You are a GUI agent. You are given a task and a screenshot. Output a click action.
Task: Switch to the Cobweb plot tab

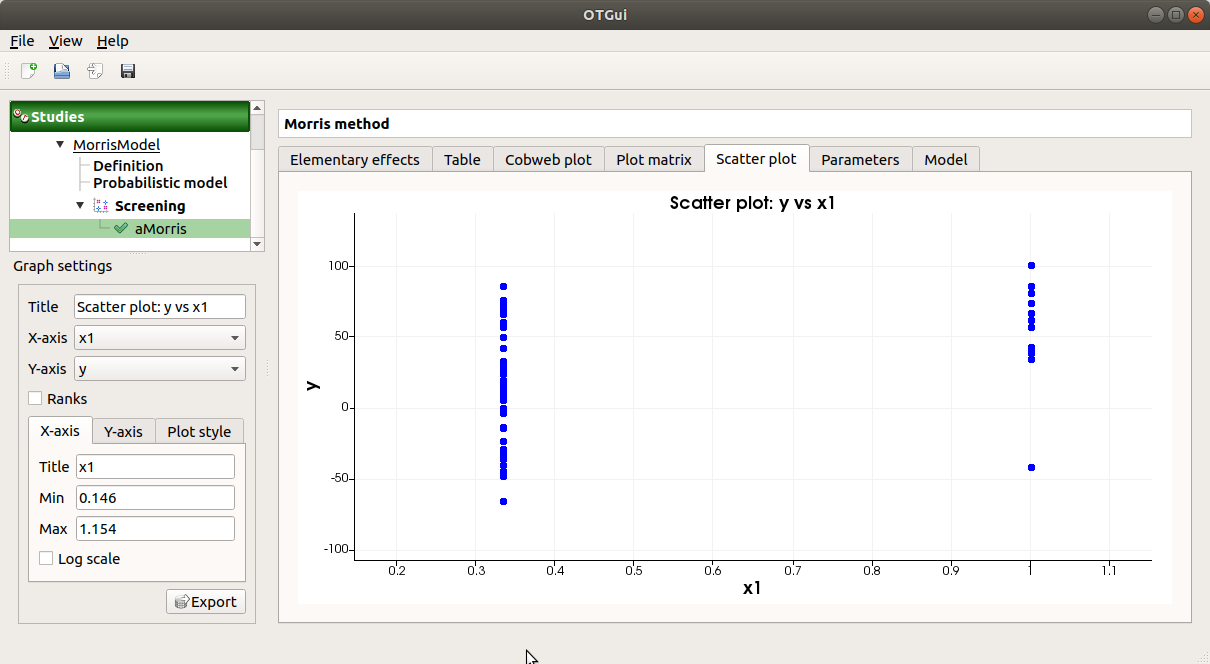[548, 160]
